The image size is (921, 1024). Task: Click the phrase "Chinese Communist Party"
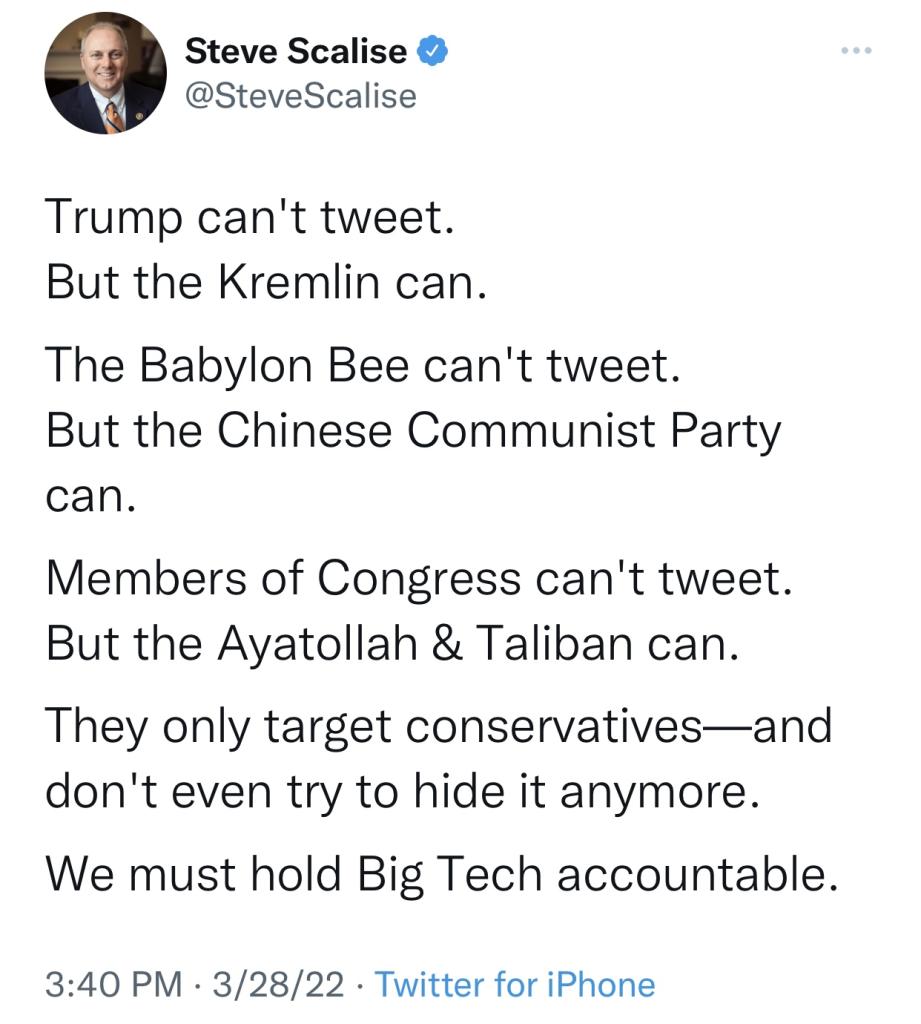click(x=498, y=431)
